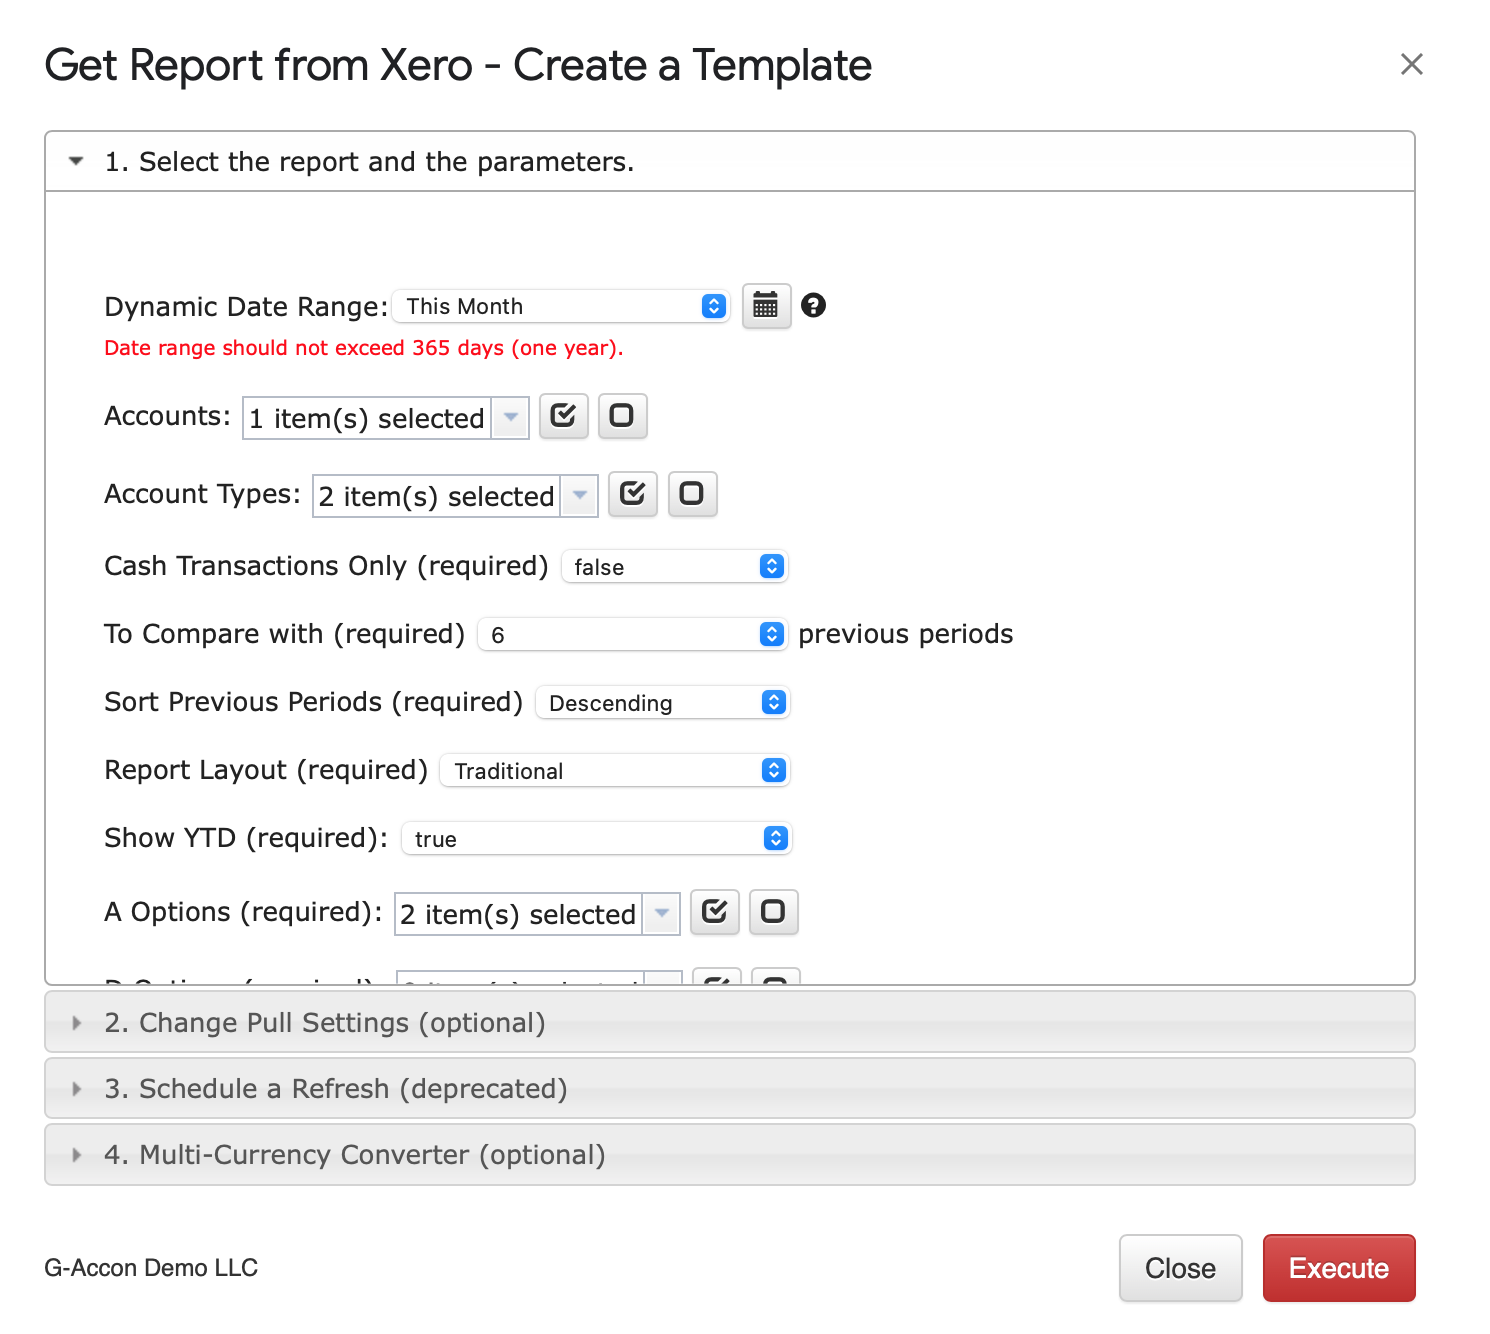Click the red Execute button
Viewport: 1490px width, 1334px height.
pyautogui.click(x=1338, y=1268)
